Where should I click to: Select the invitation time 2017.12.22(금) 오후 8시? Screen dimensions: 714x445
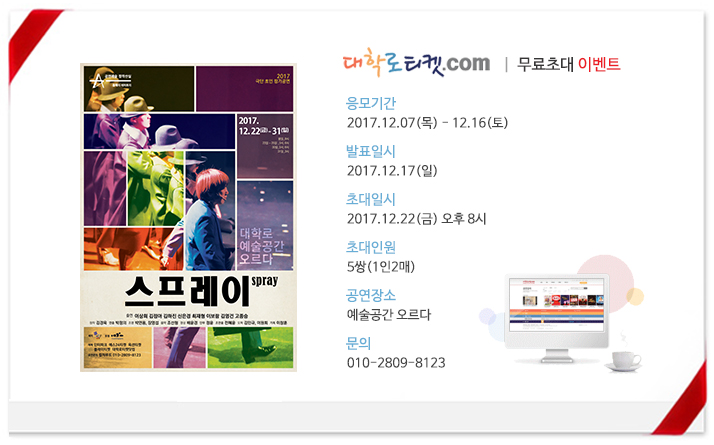pos(416,219)
